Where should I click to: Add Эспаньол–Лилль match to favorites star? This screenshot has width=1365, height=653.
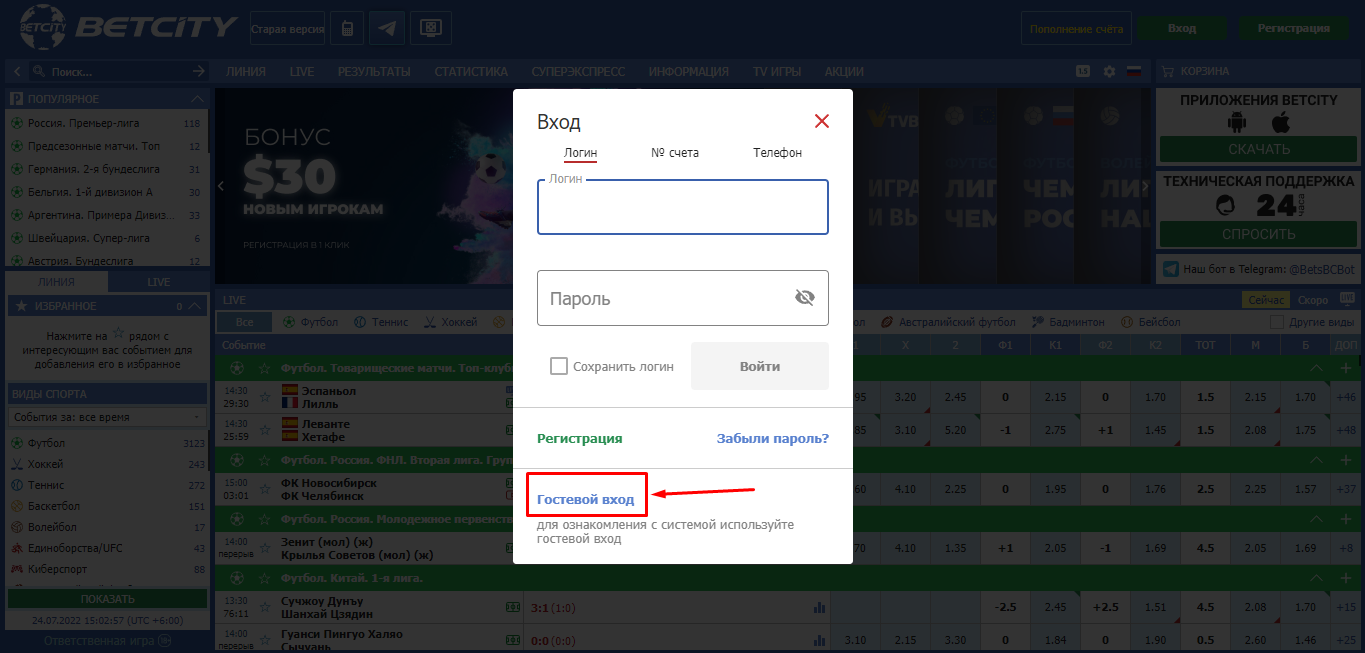coord(265,397)
